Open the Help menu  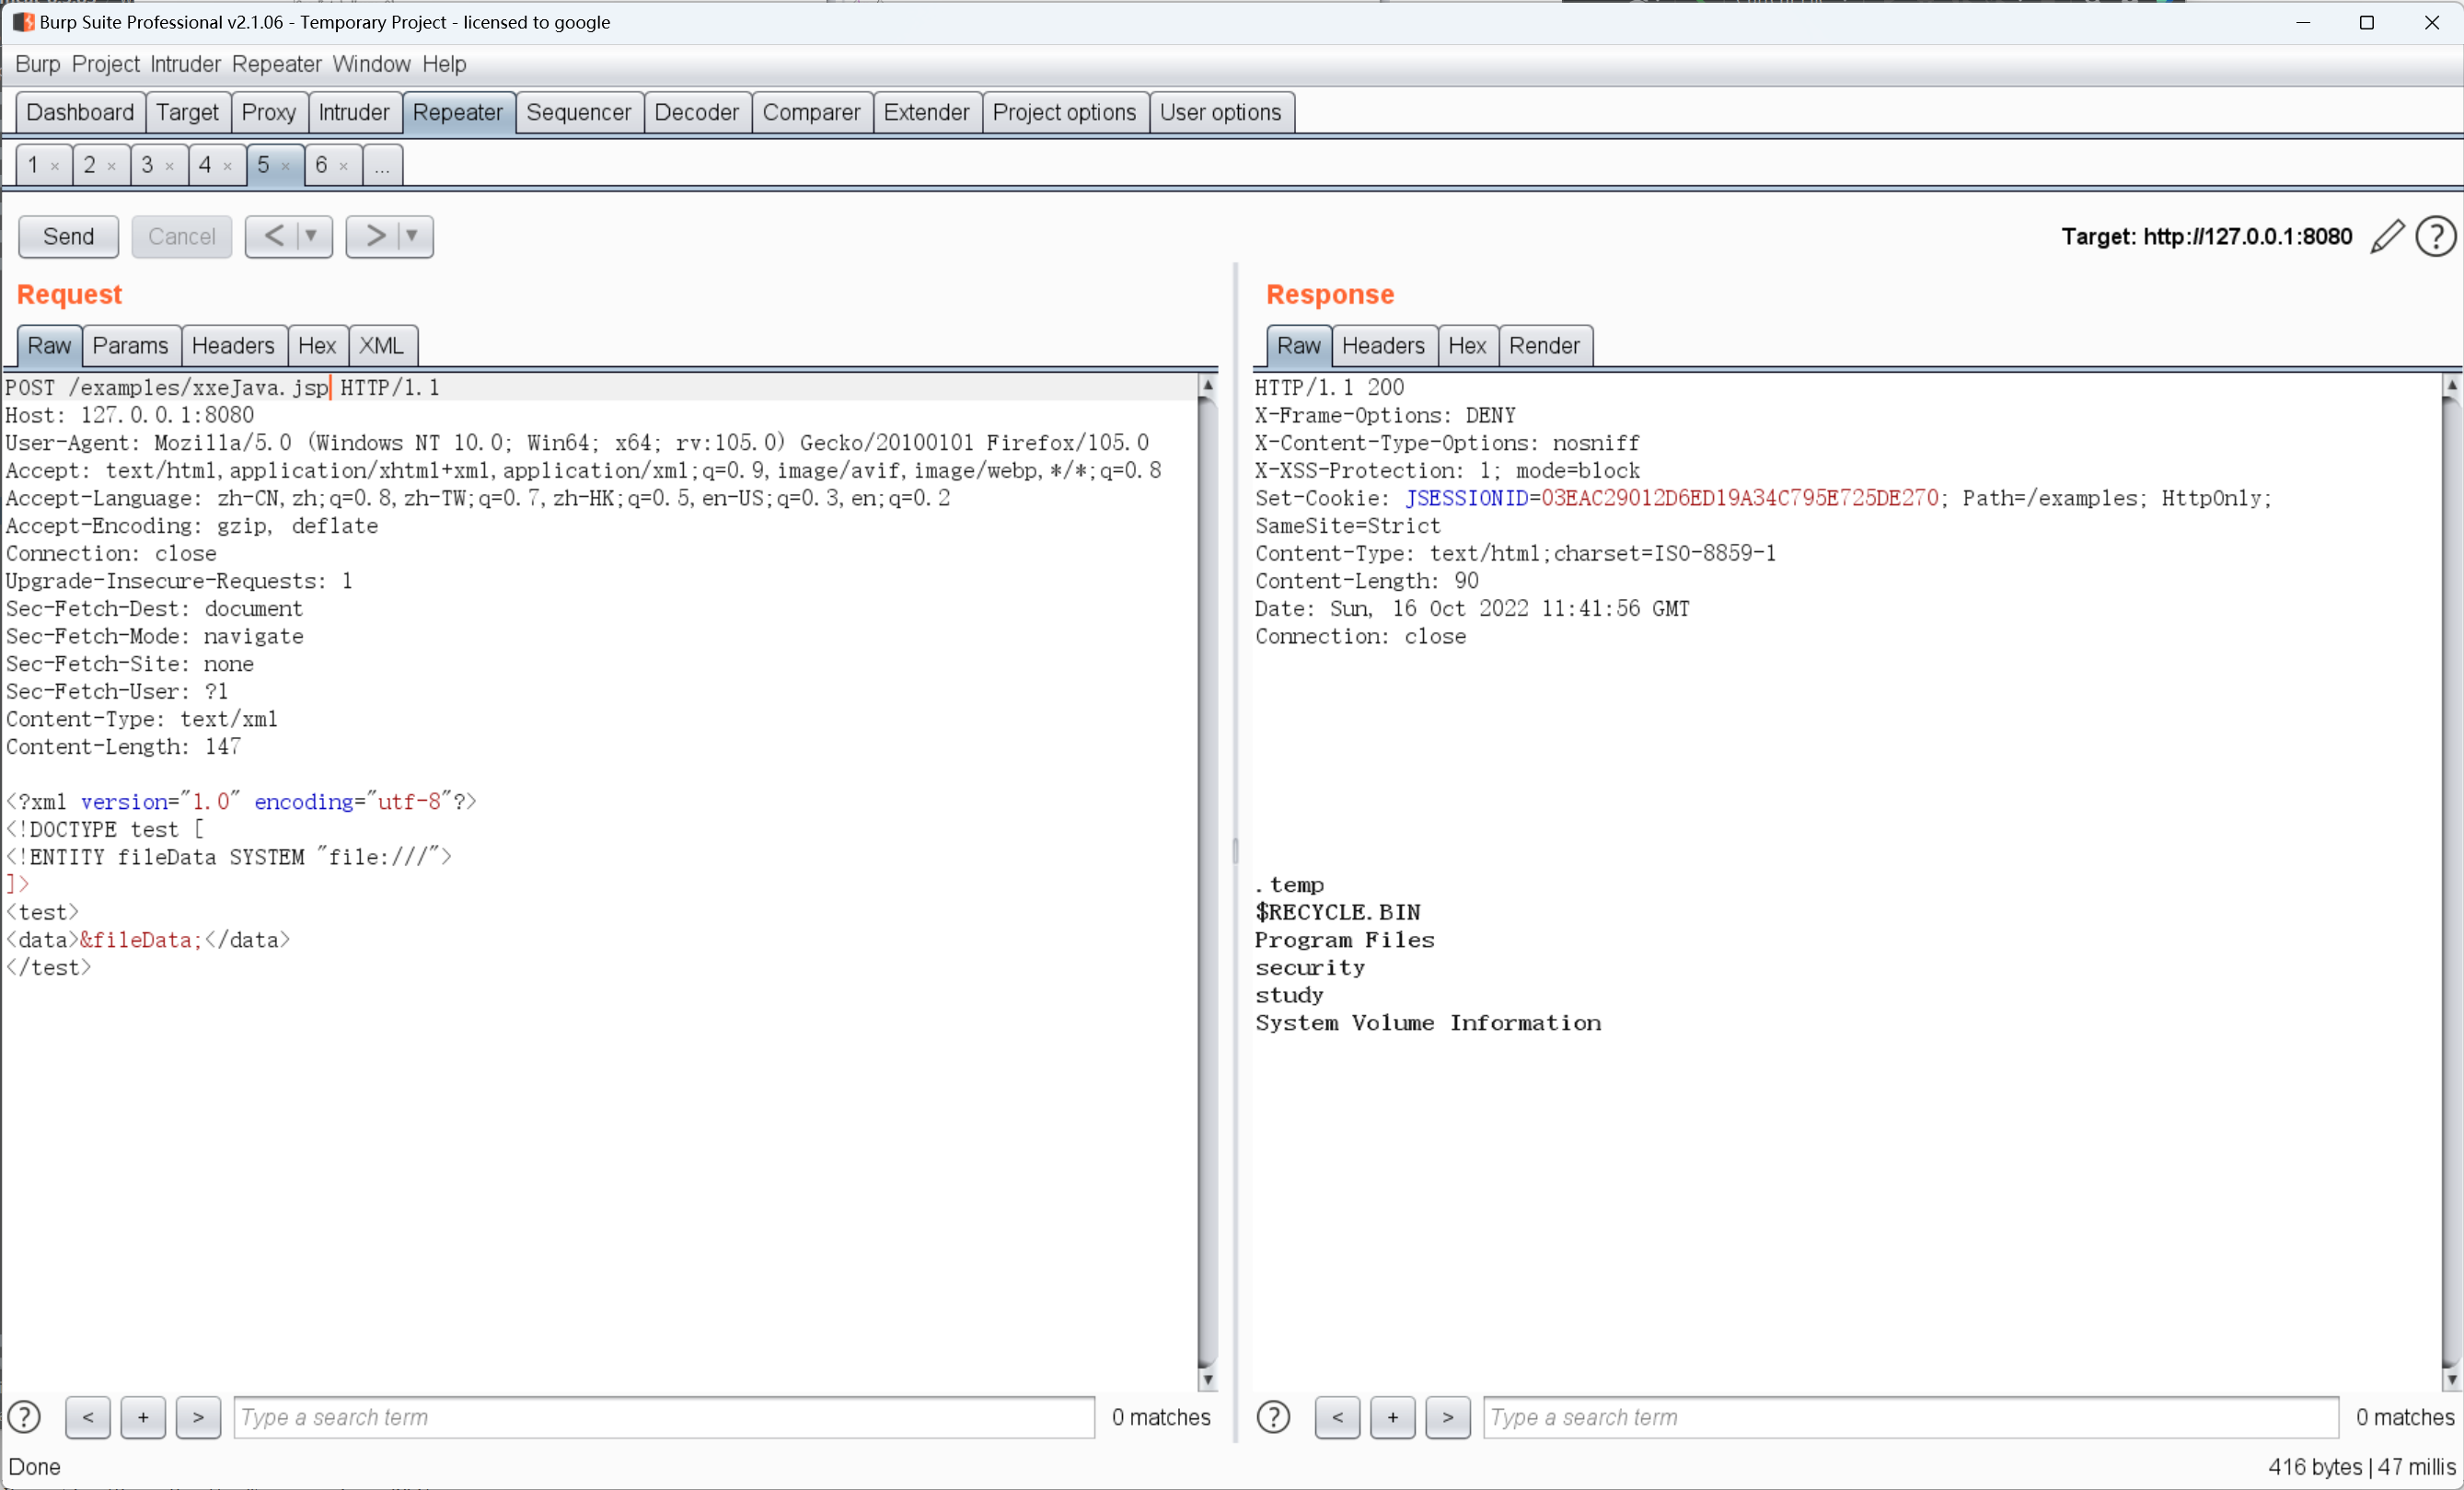click(444, 64)
